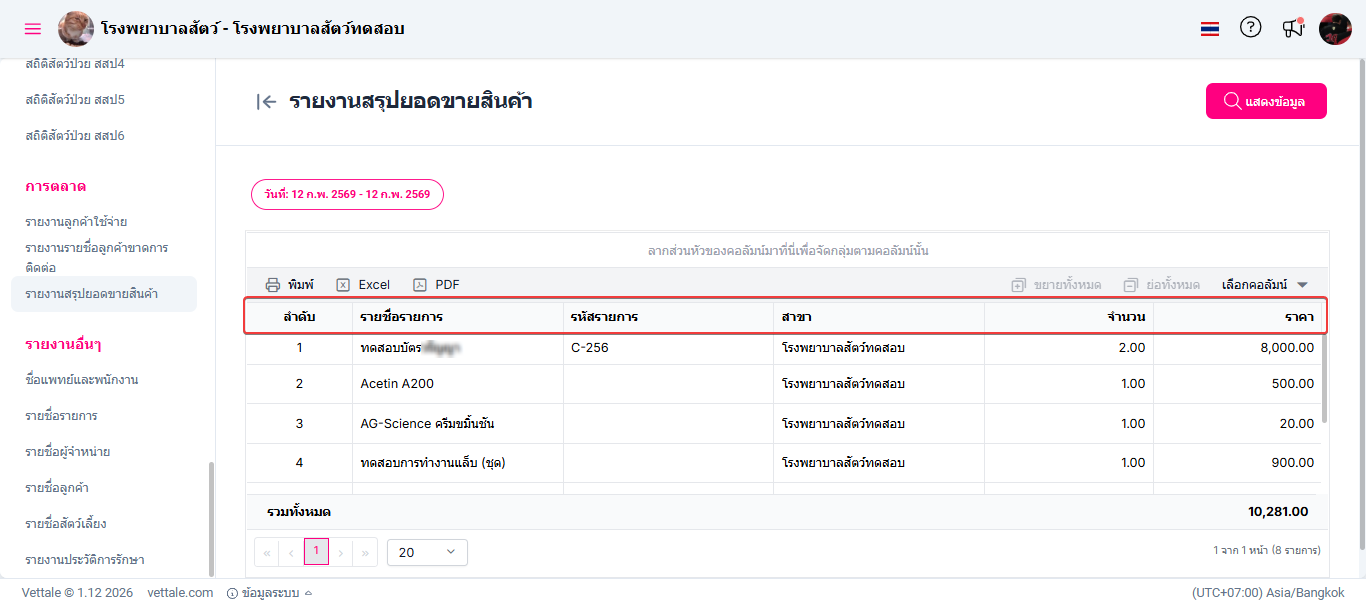Click the Thai flag language icon
1366x607 pixels.
pyautogui.click(x=1210, y=29)
